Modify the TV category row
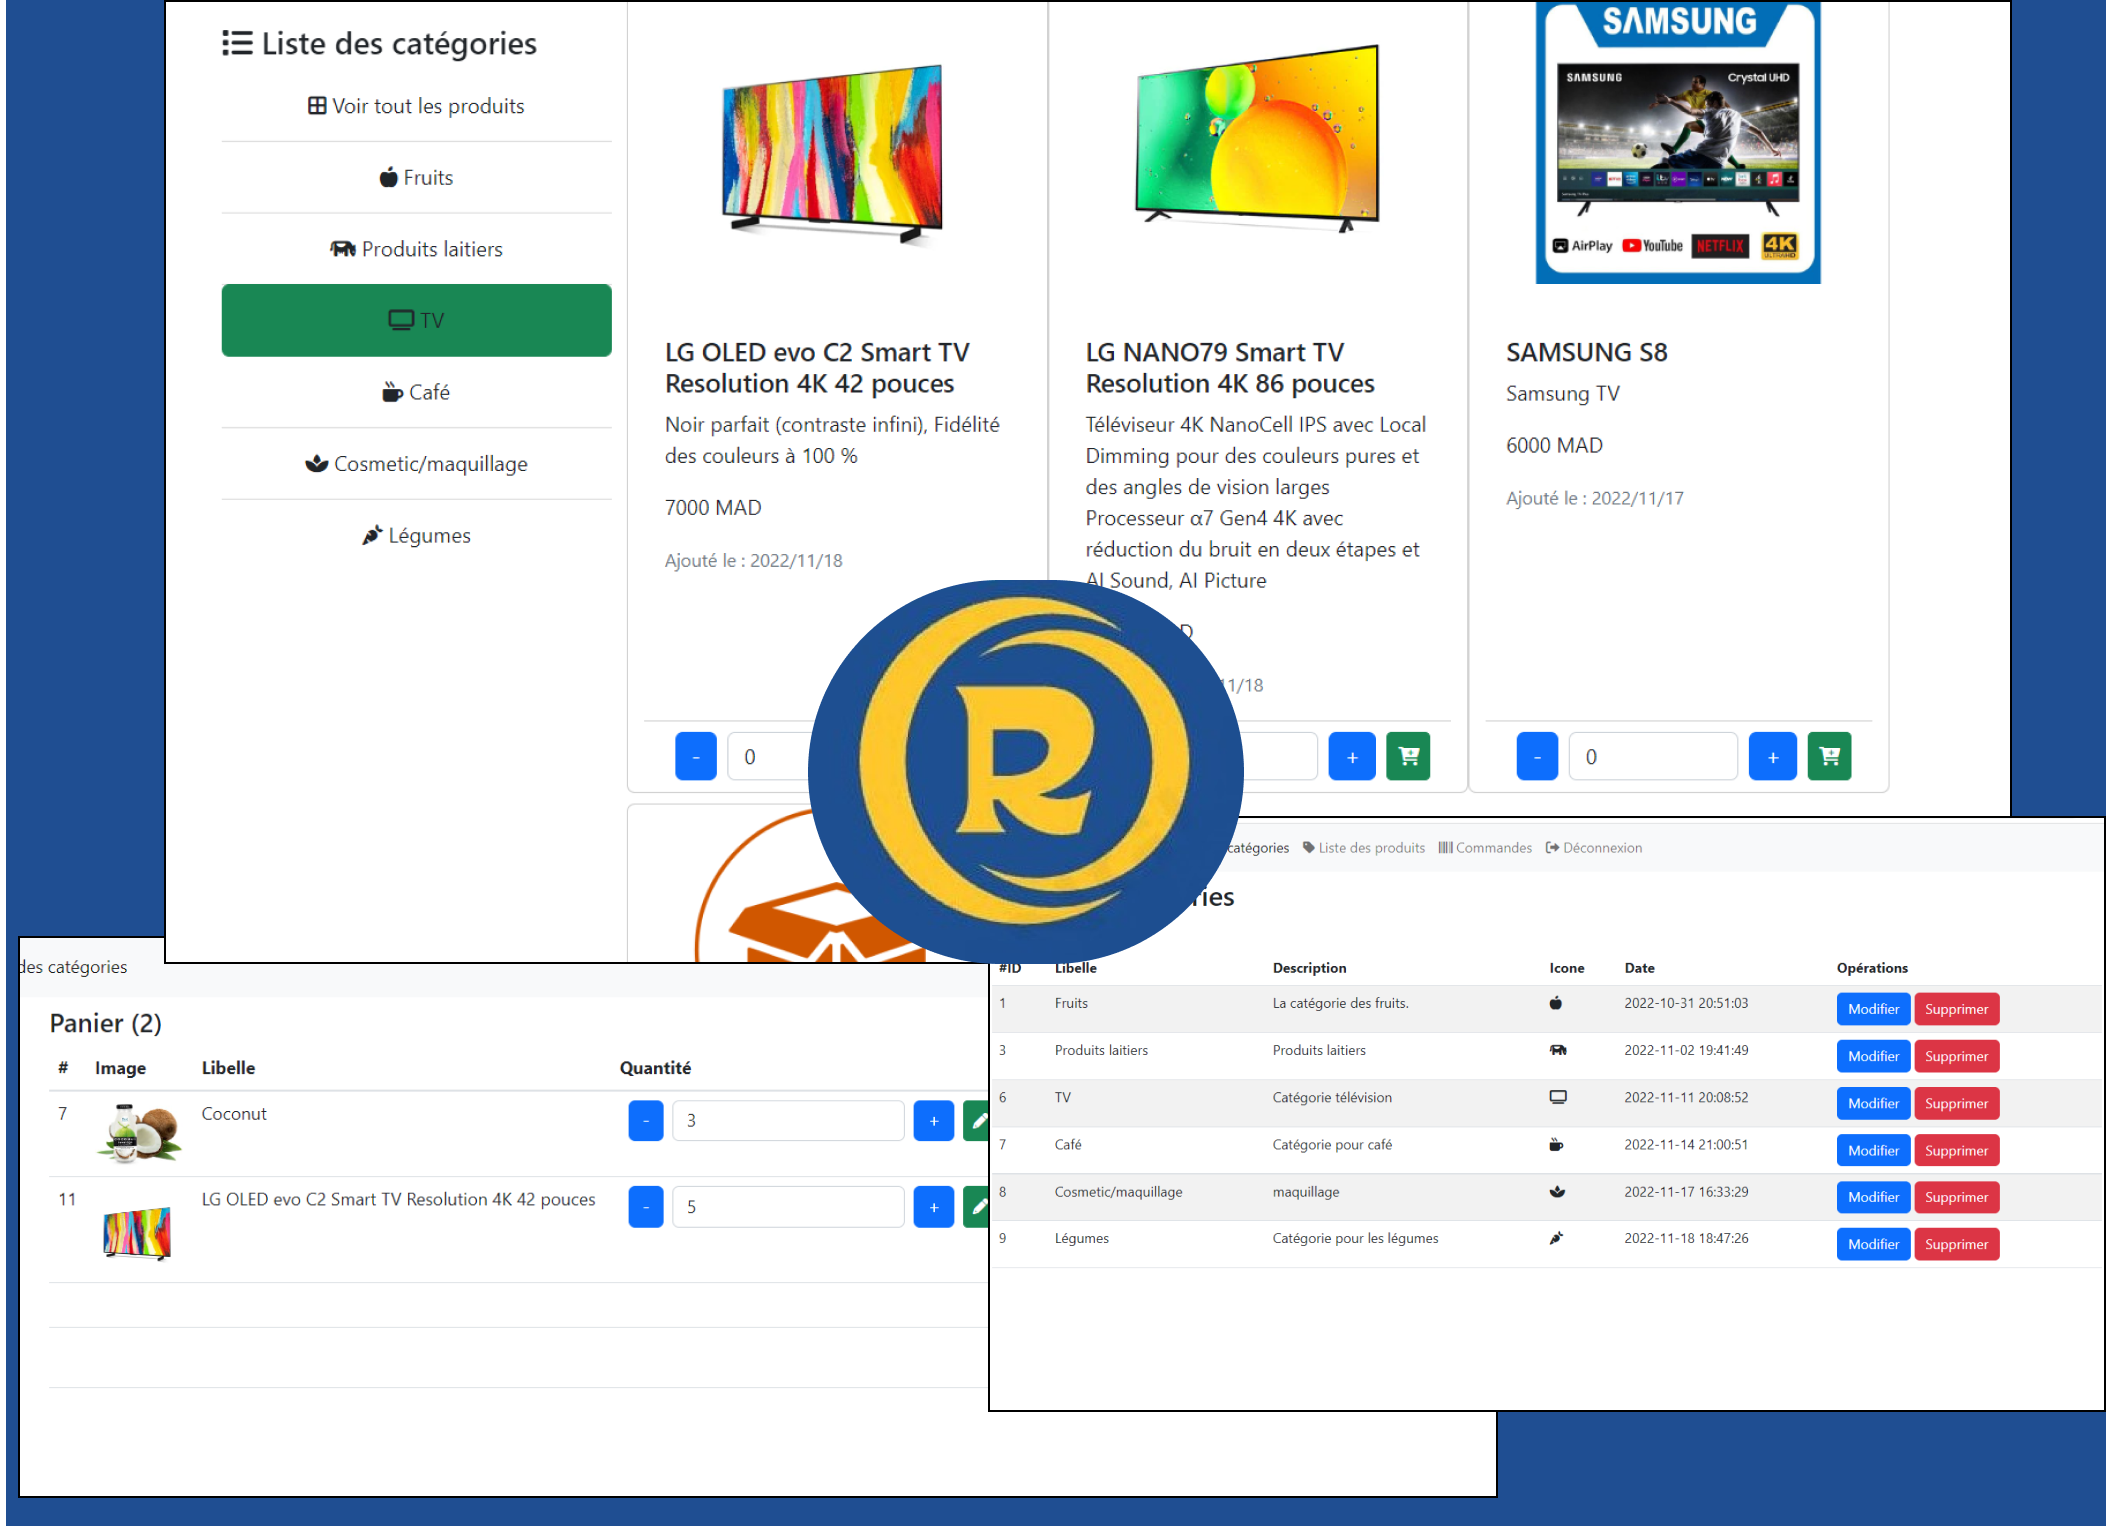This screenshot has width=2112, height=1526. click(x=1873, y=1103)
